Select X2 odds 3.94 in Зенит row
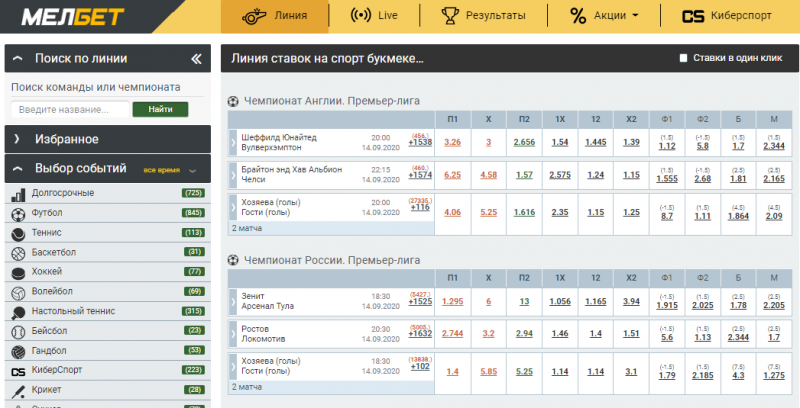This screenshot has height=408, width=800. pyautogui.click(x=631, y=301)
